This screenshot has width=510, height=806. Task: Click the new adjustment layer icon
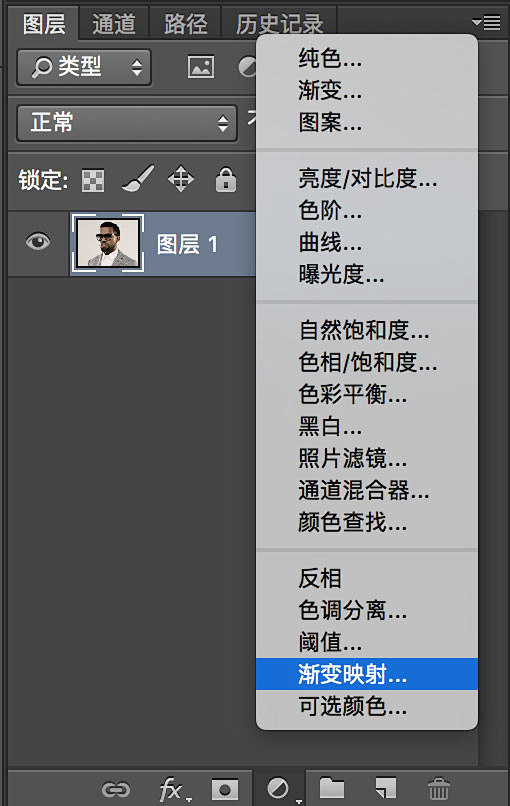[278, 788]
